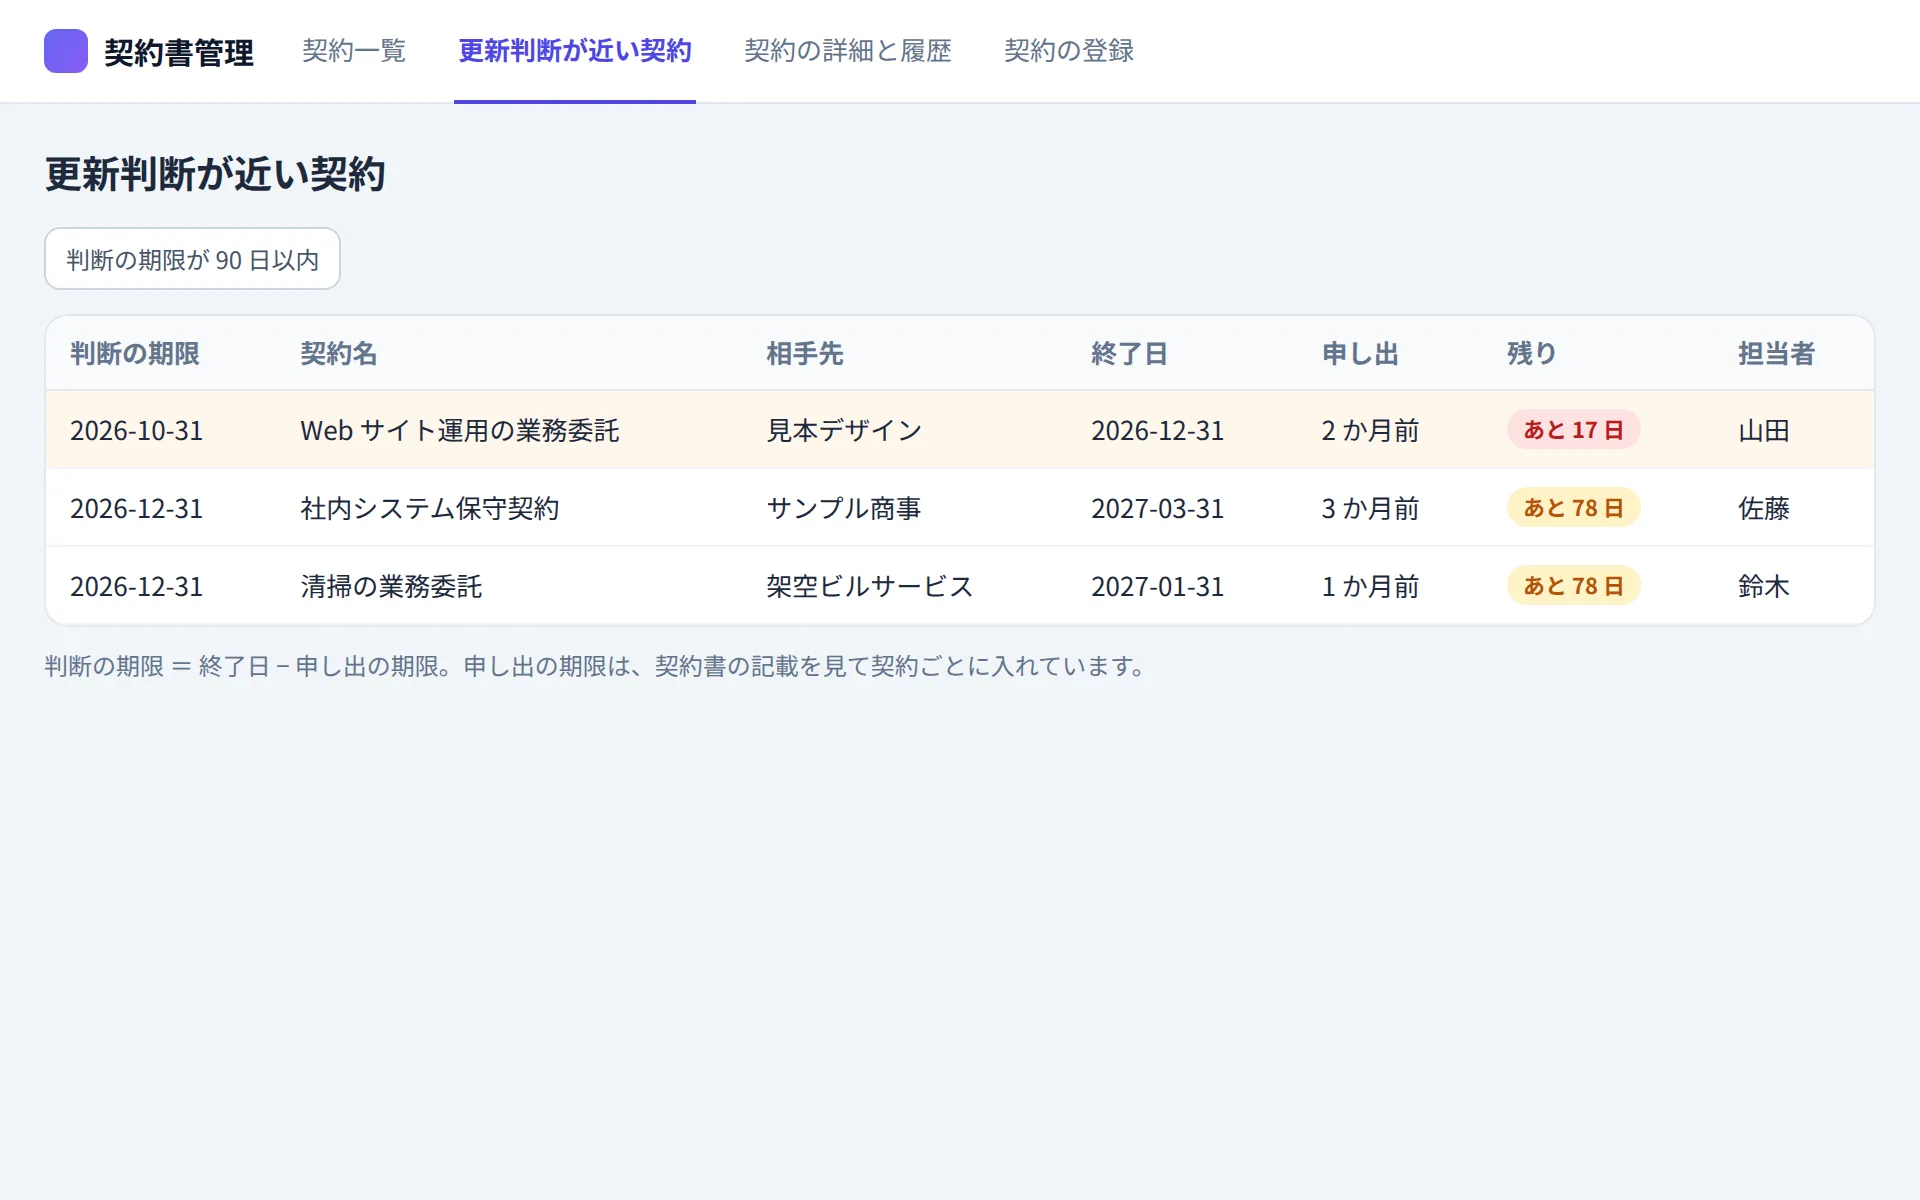The image size is (1920, 1200).
Task: Click the 担当者 column header
Action: pos(1776,354)
